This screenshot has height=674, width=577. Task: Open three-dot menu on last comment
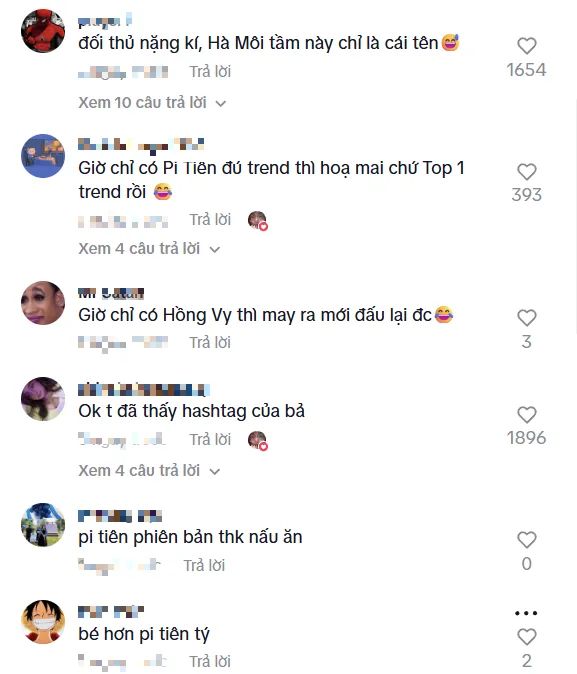526,613
